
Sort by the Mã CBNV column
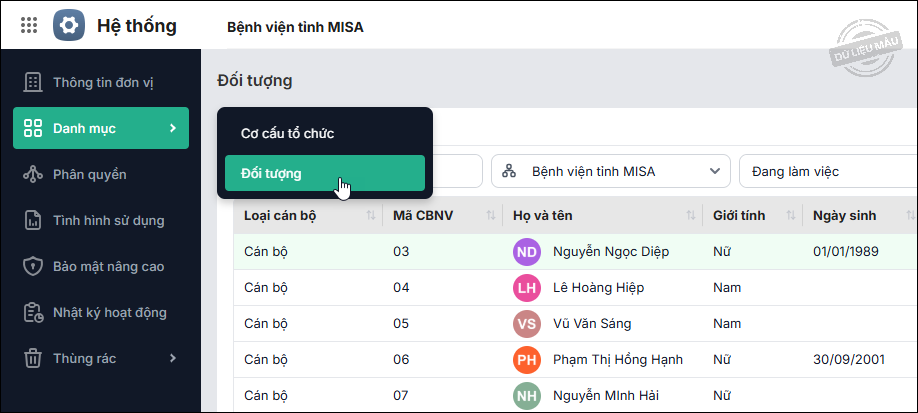490,215
